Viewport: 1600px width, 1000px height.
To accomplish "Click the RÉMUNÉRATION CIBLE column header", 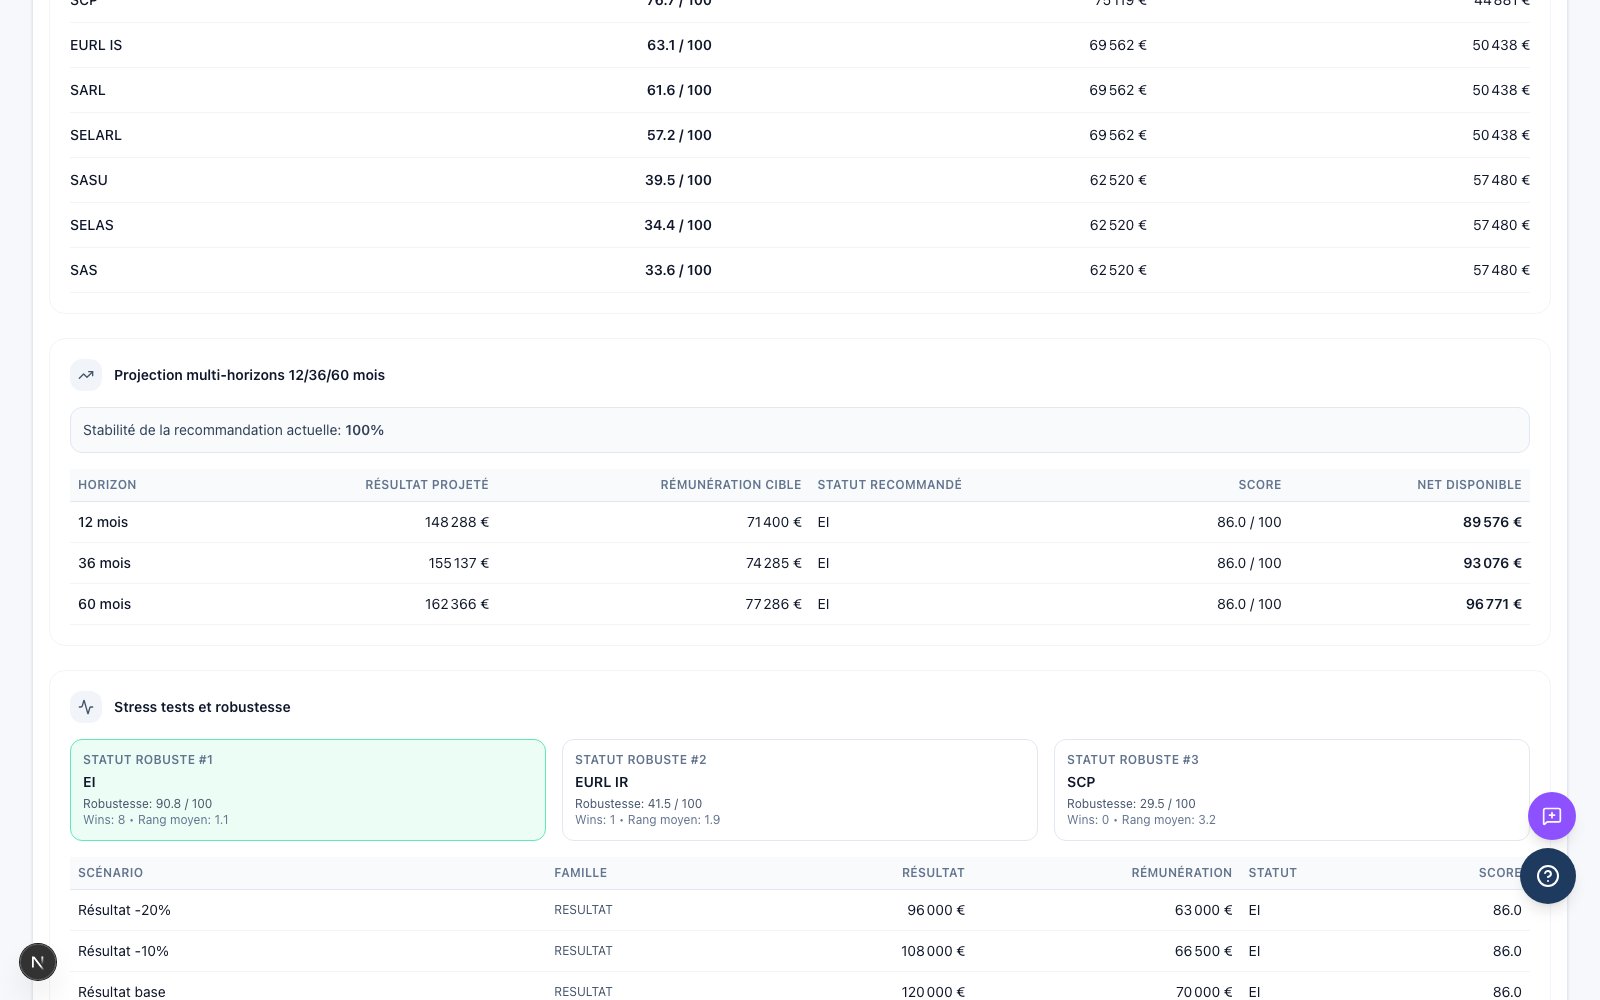I will click(731, 485).
